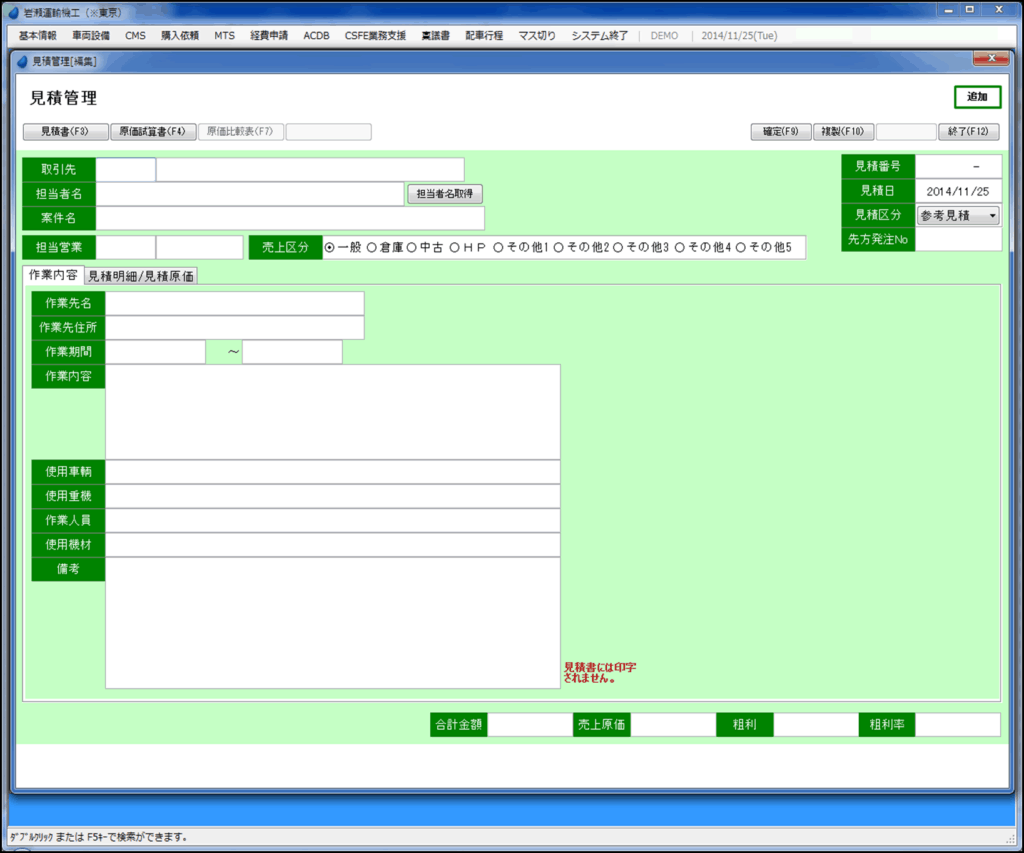This screenshot has width=1024, height=853.
Task: Open the 基本情報 menu
Action: [38, 35]
